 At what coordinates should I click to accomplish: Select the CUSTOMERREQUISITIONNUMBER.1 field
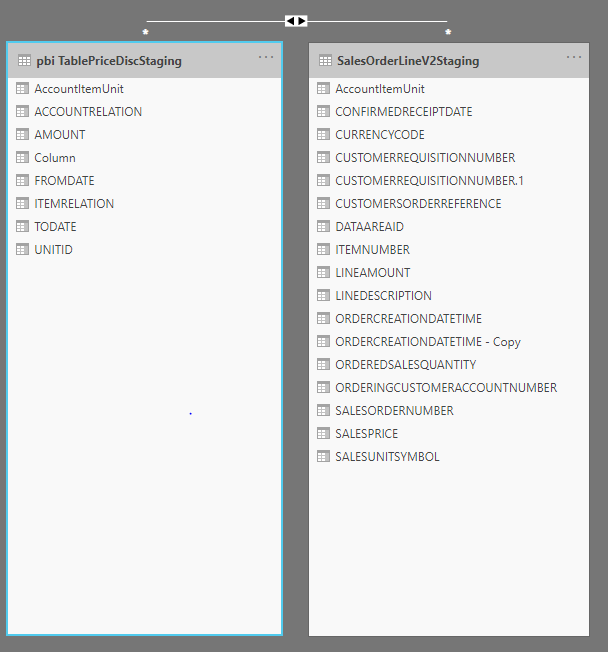coord(430,180)
